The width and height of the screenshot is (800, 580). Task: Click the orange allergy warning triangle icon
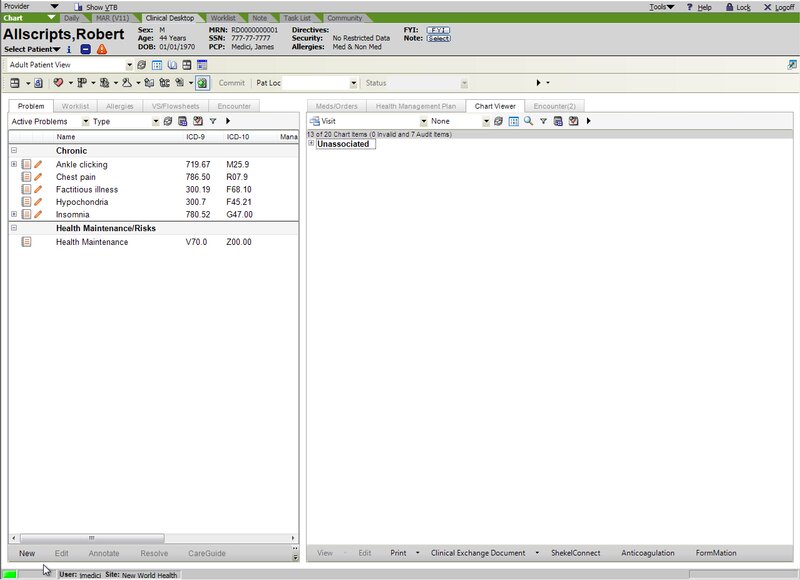click(x=102, y=49)
